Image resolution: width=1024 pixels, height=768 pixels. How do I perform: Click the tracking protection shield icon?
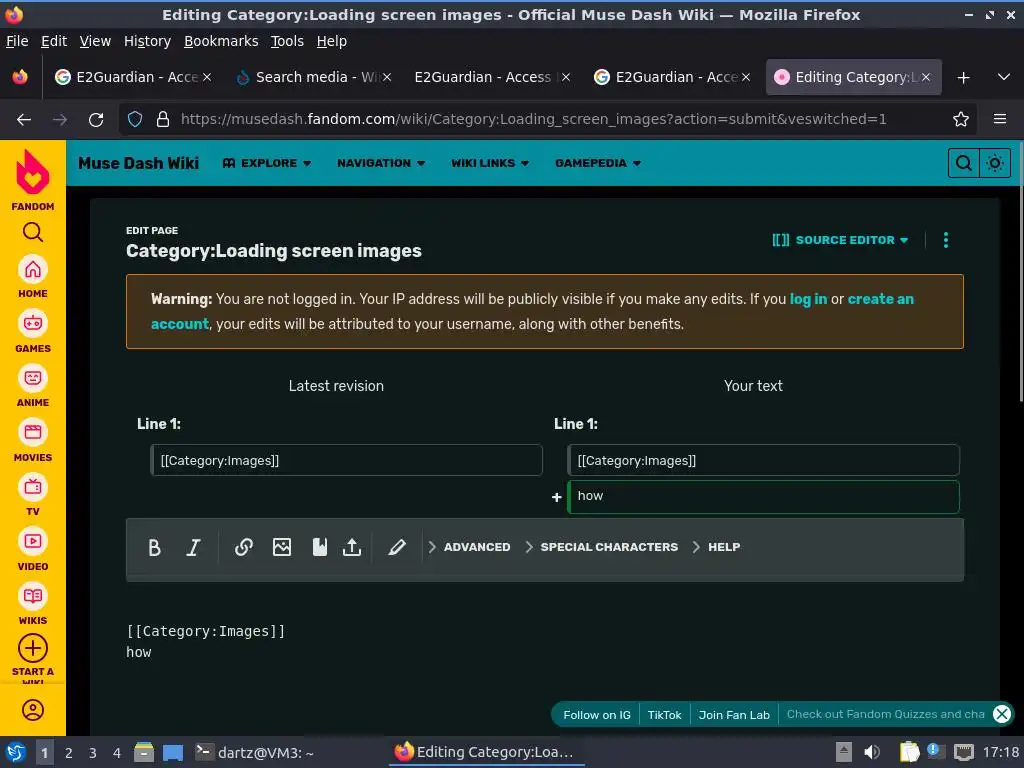tap(135, 120)
